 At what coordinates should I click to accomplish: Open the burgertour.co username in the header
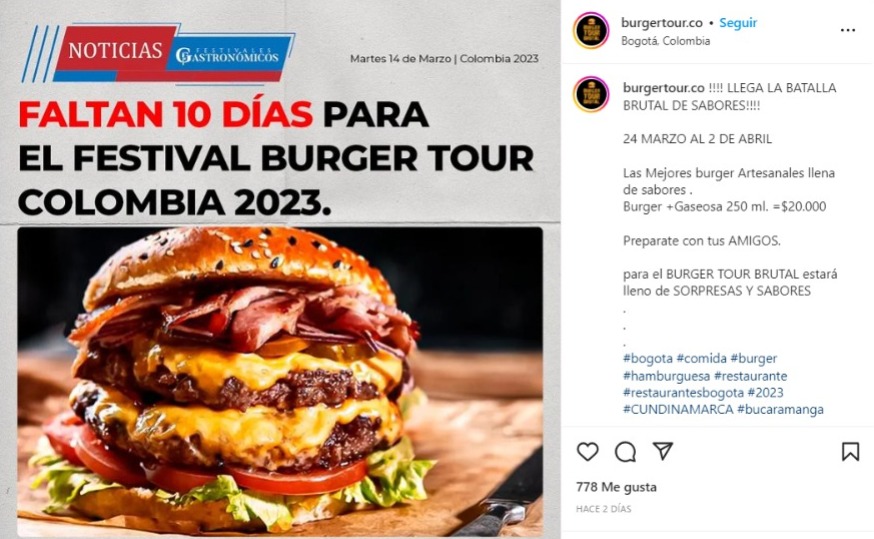click(662, 23)
